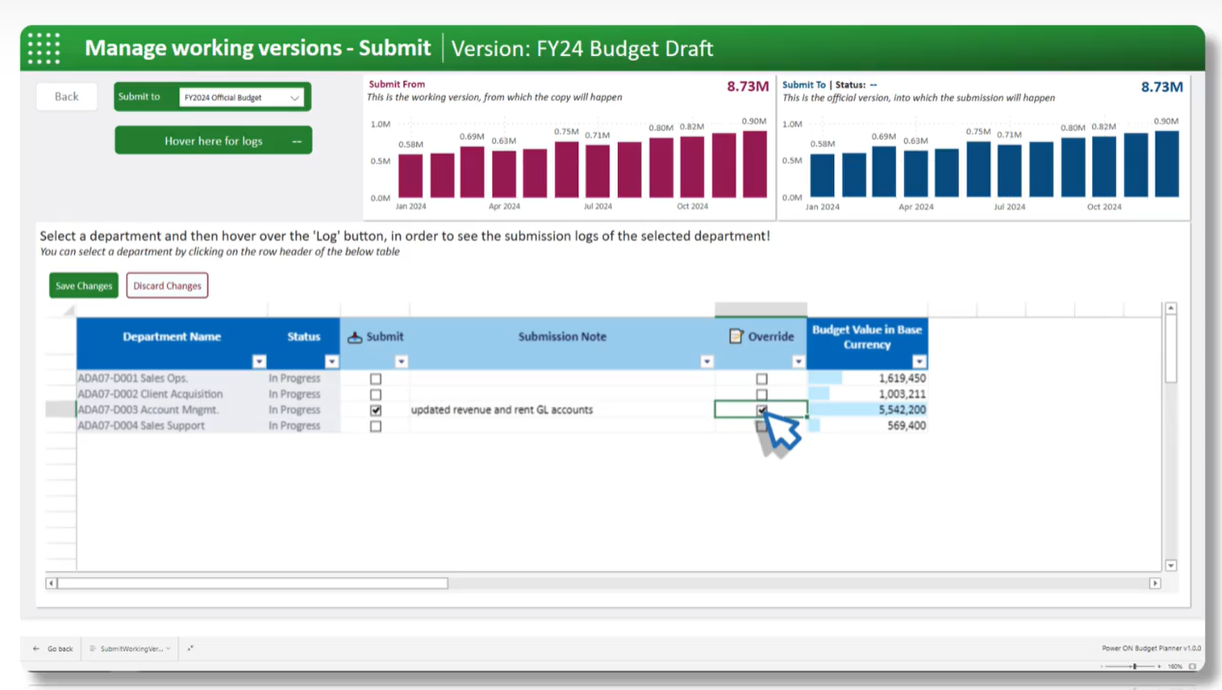Screen dimensions: 1222x690
Task: Open the SubmitWorkingVer page tab
Action: click(x=130, y=649)
